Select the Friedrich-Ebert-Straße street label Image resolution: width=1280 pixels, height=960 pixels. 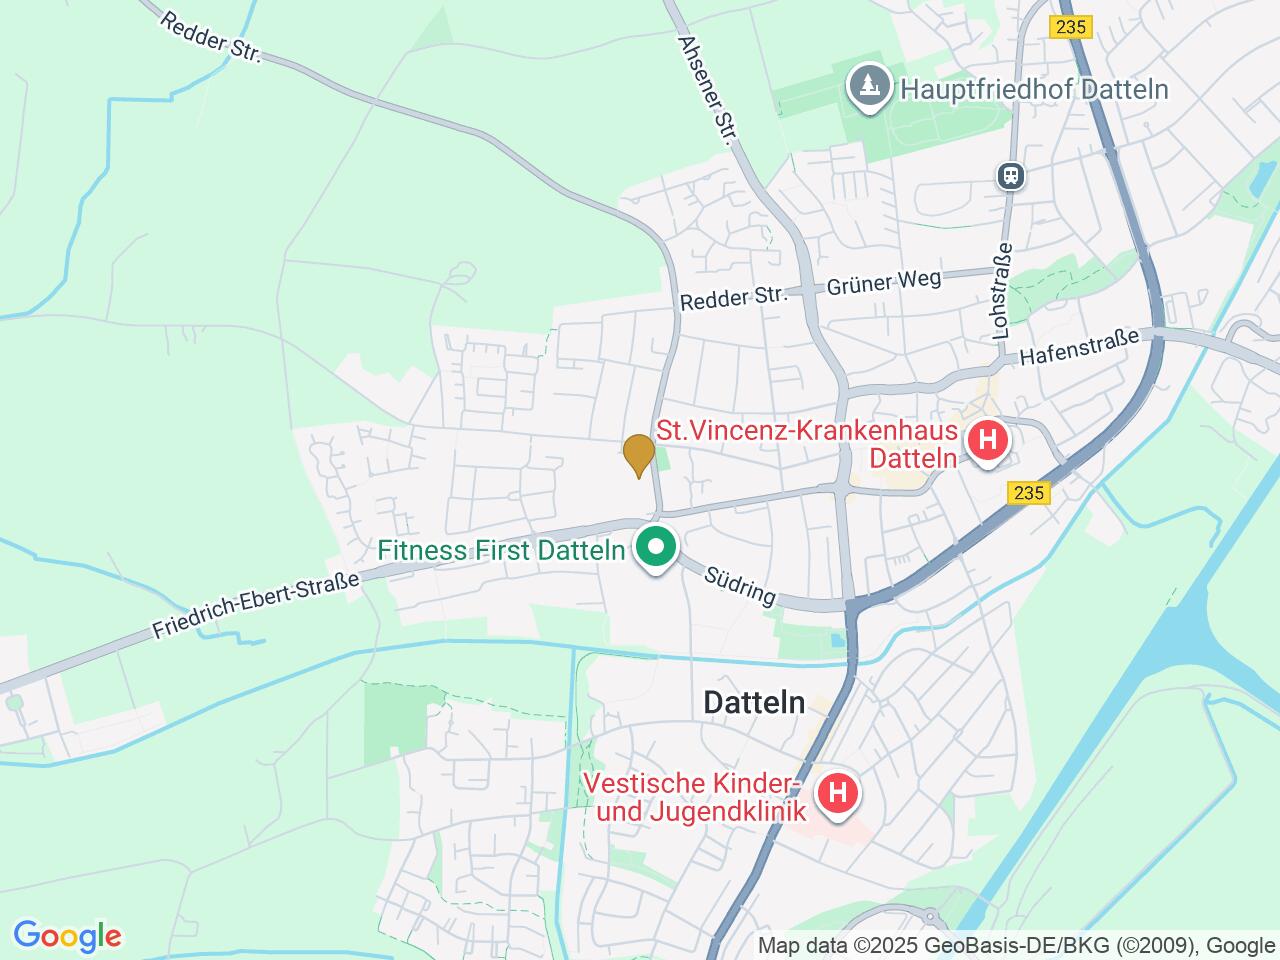point(256,605)
